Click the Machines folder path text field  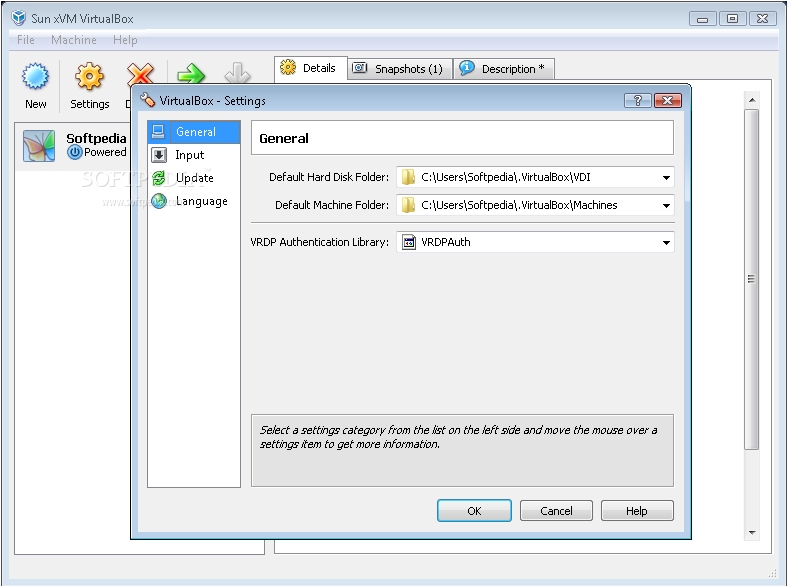[535, 205]
